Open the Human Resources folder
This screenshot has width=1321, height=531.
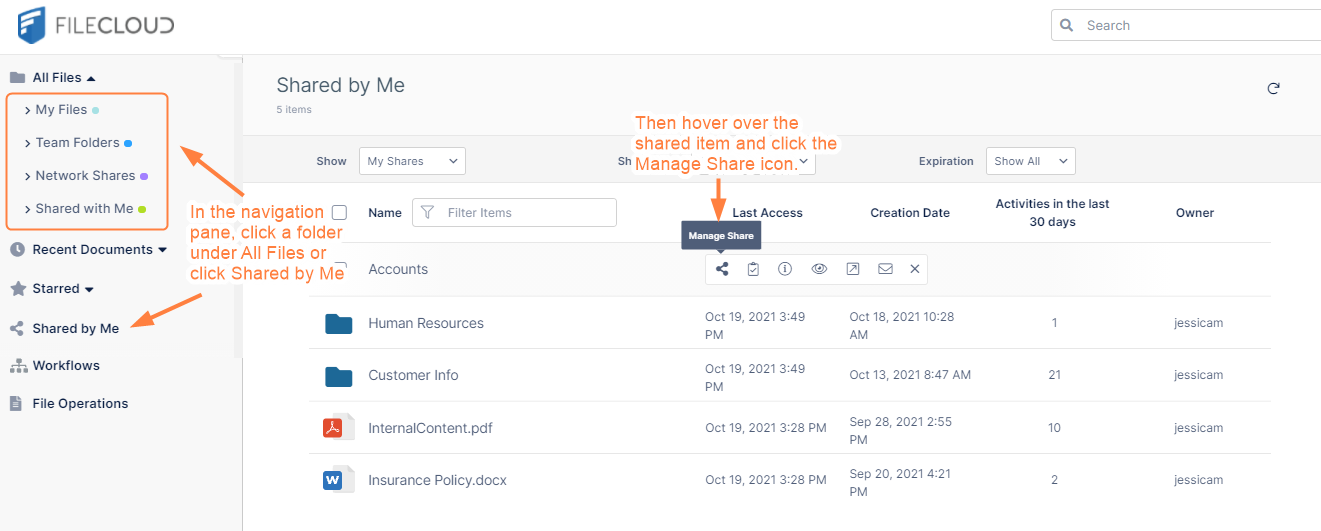coord(425,323)
